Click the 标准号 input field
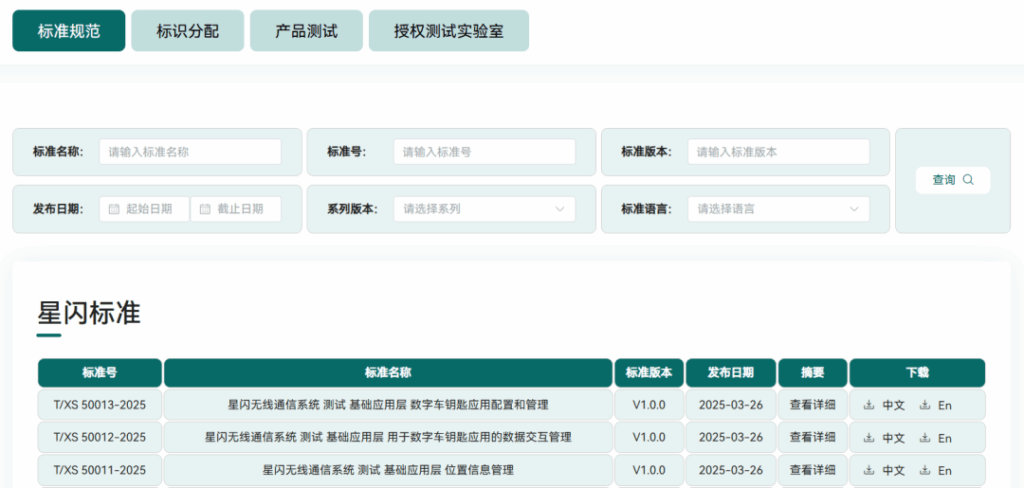 tap(485, 152)
